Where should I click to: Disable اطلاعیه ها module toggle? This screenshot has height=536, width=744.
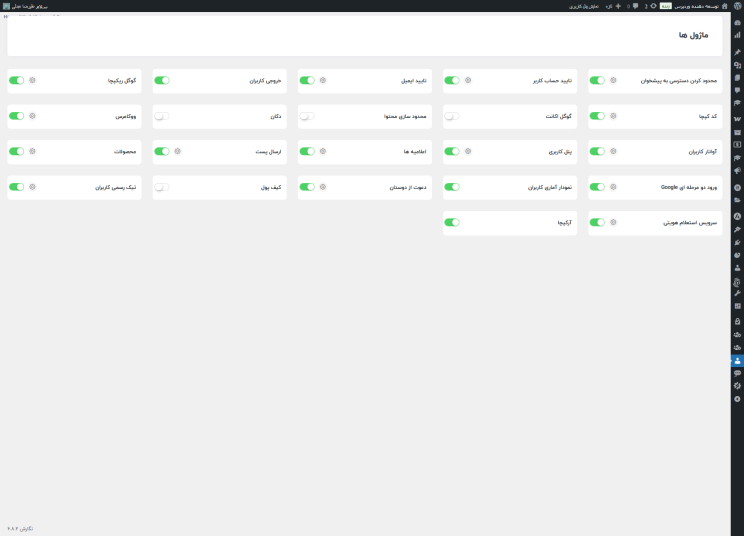tap(307, 151)
